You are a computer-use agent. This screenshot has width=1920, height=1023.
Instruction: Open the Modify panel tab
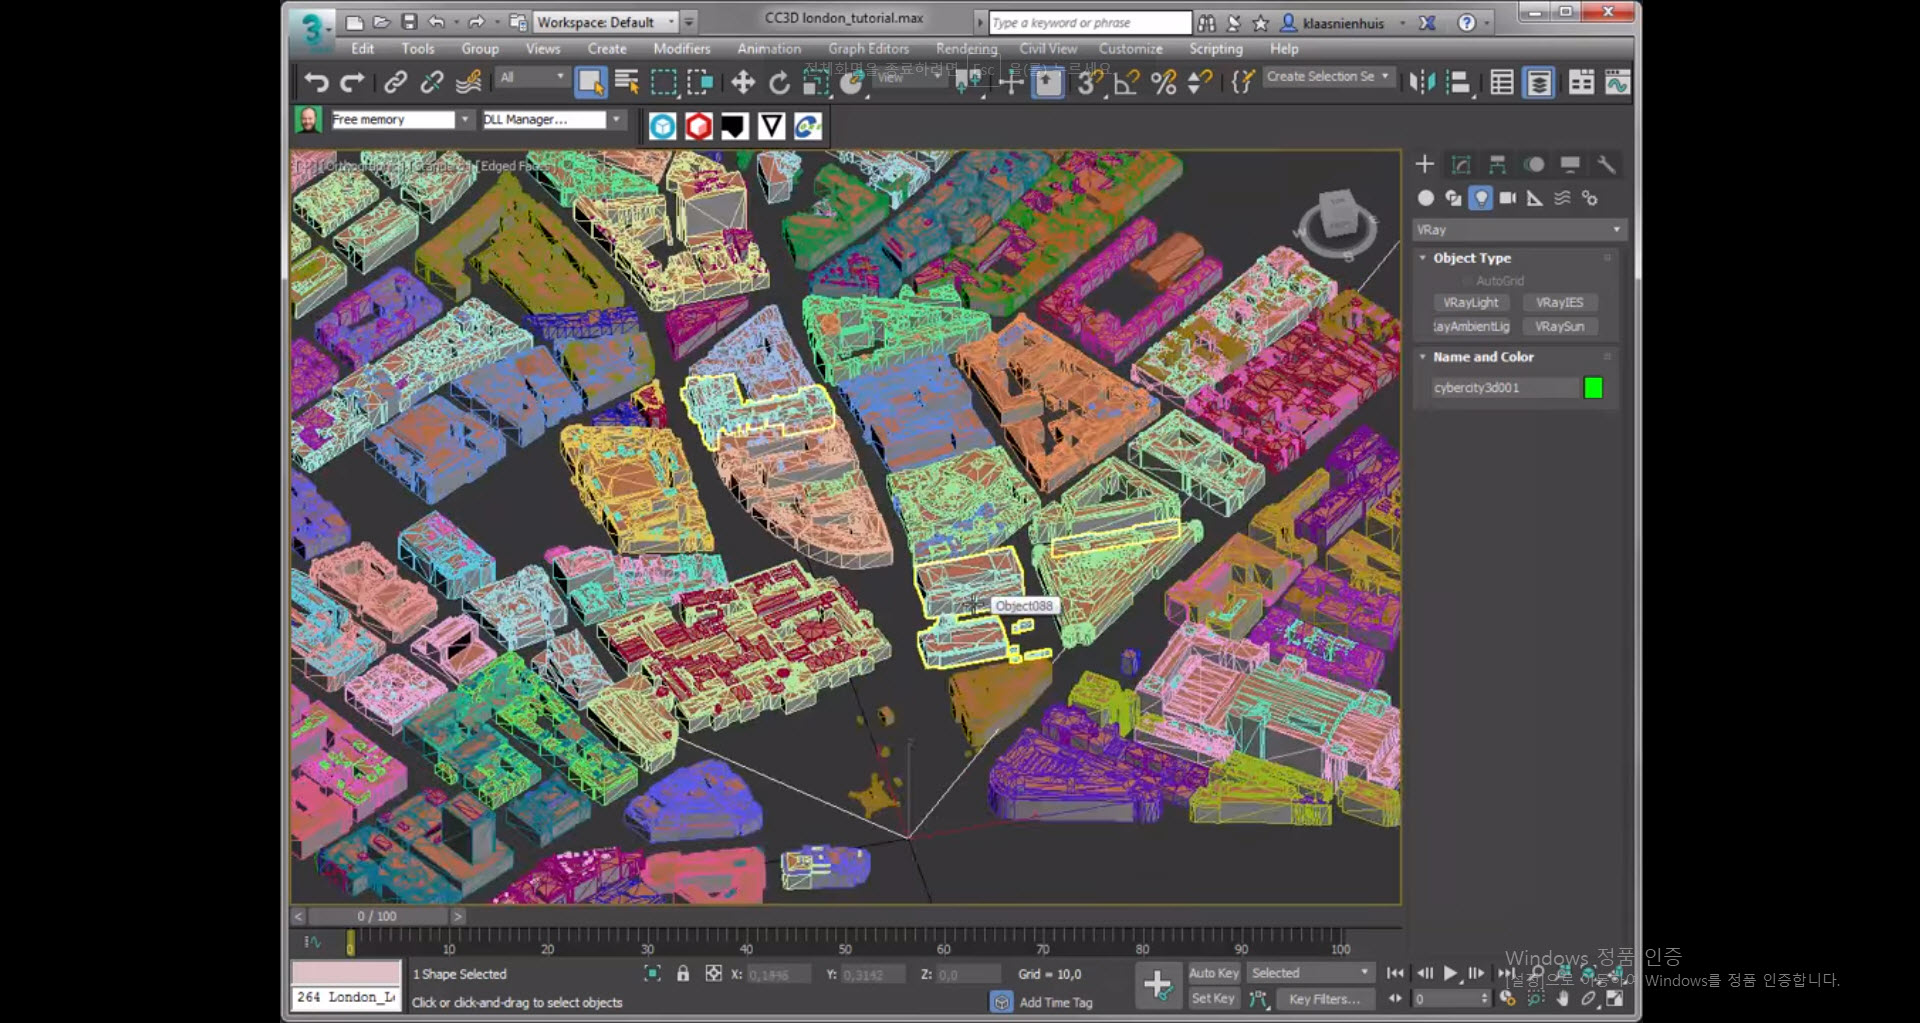coord(1461,164)
